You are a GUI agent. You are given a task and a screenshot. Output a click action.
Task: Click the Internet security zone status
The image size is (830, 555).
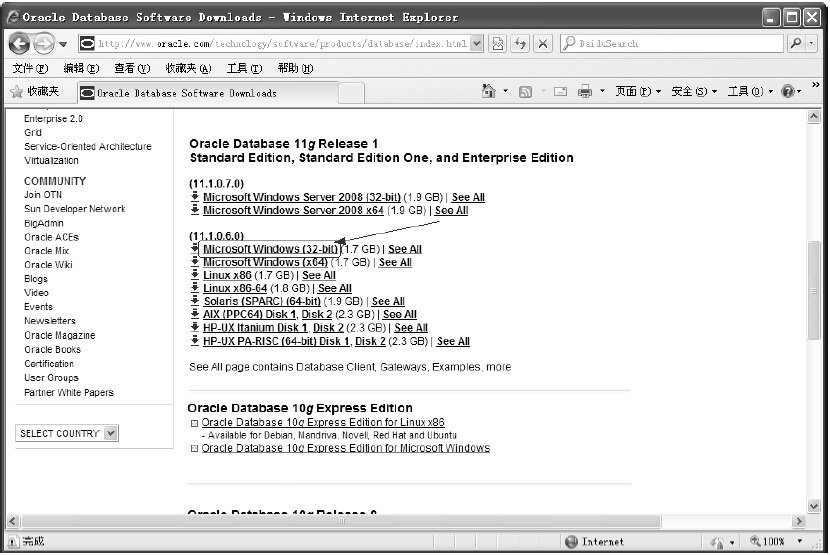(595, 542)
